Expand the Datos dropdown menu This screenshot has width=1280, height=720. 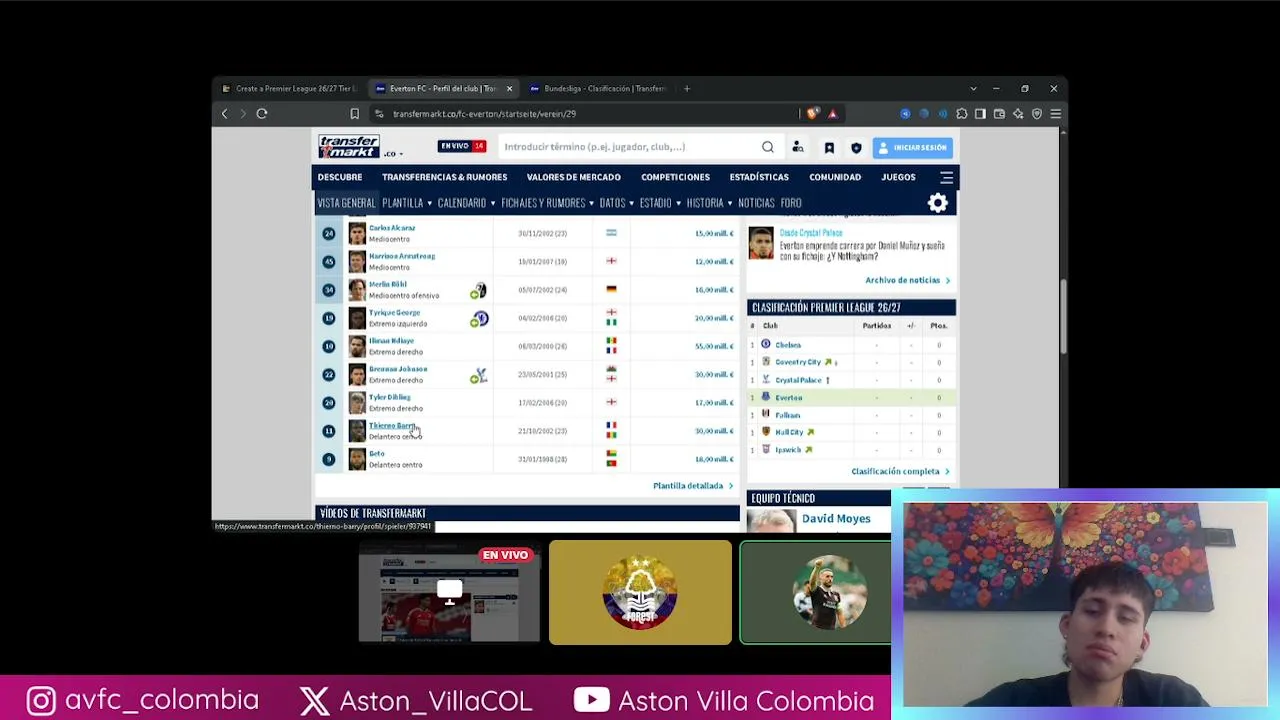pos(617,203)
